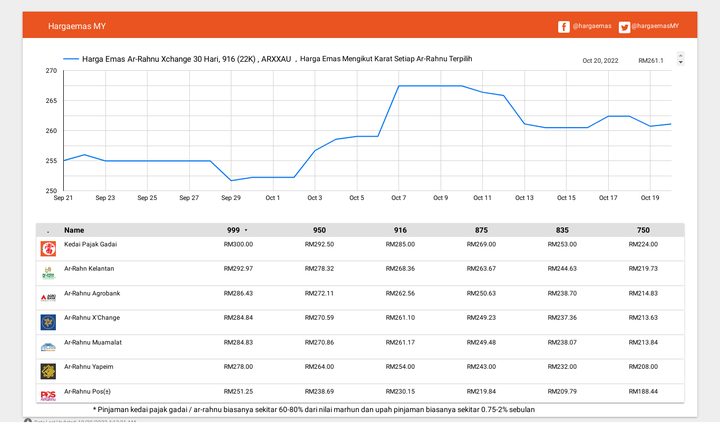
Task: Click the RM261.17 price cell
Action: pyautogui.click(x=400, y=343)
